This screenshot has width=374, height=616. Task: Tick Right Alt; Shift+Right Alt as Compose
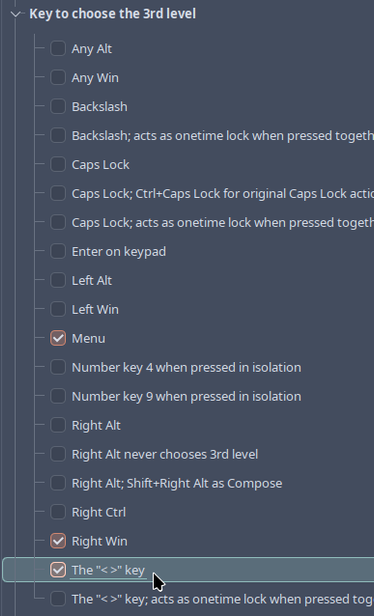[58, 483]
